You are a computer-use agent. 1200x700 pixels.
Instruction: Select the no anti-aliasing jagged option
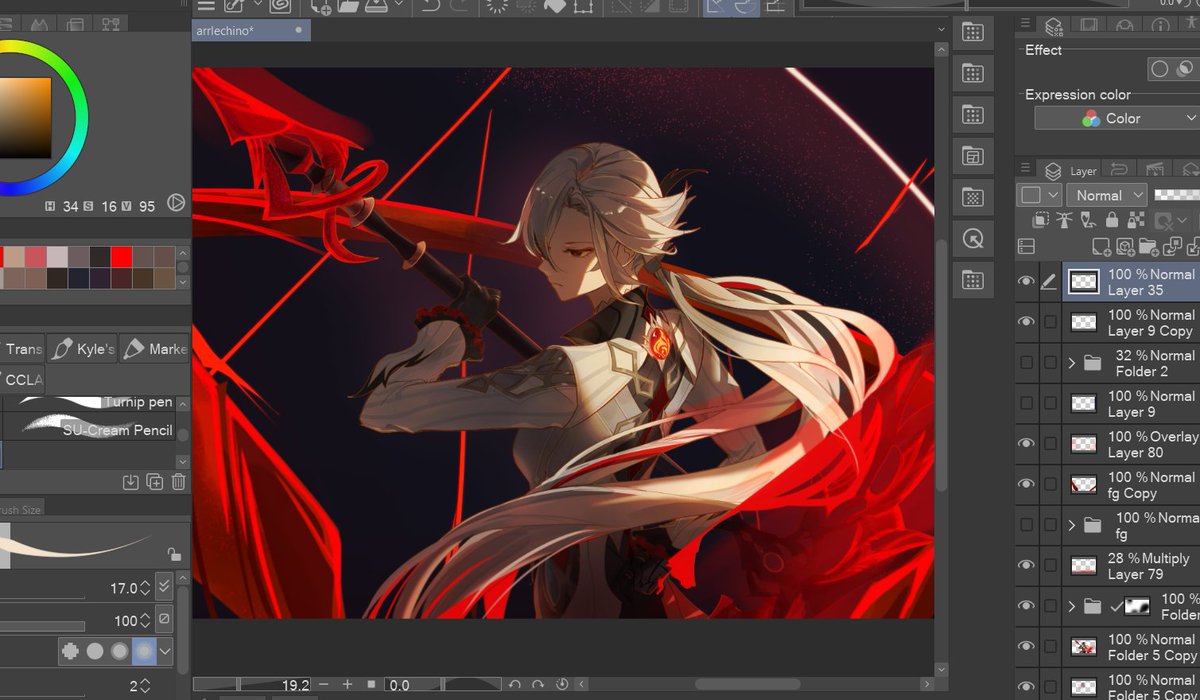tap(70, 651)
